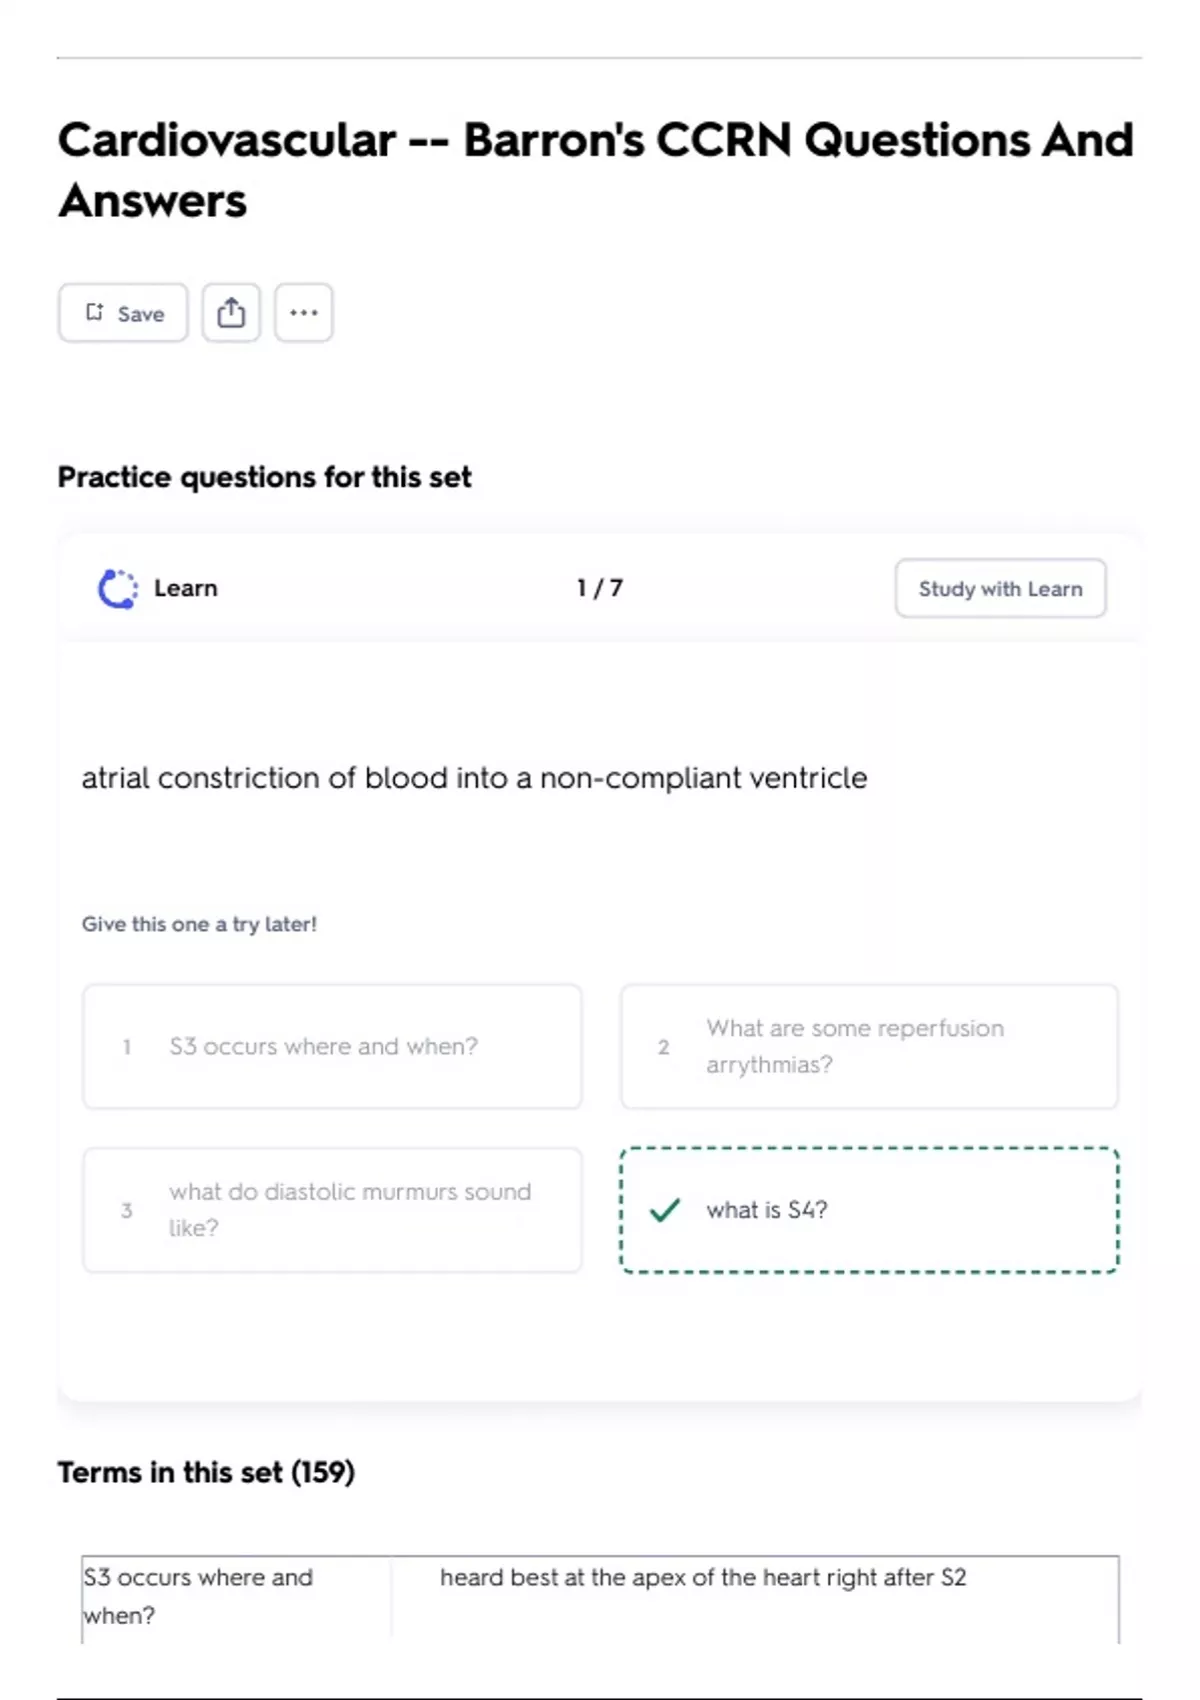
Task: Save this flashcard set
Action: point(123,313)
